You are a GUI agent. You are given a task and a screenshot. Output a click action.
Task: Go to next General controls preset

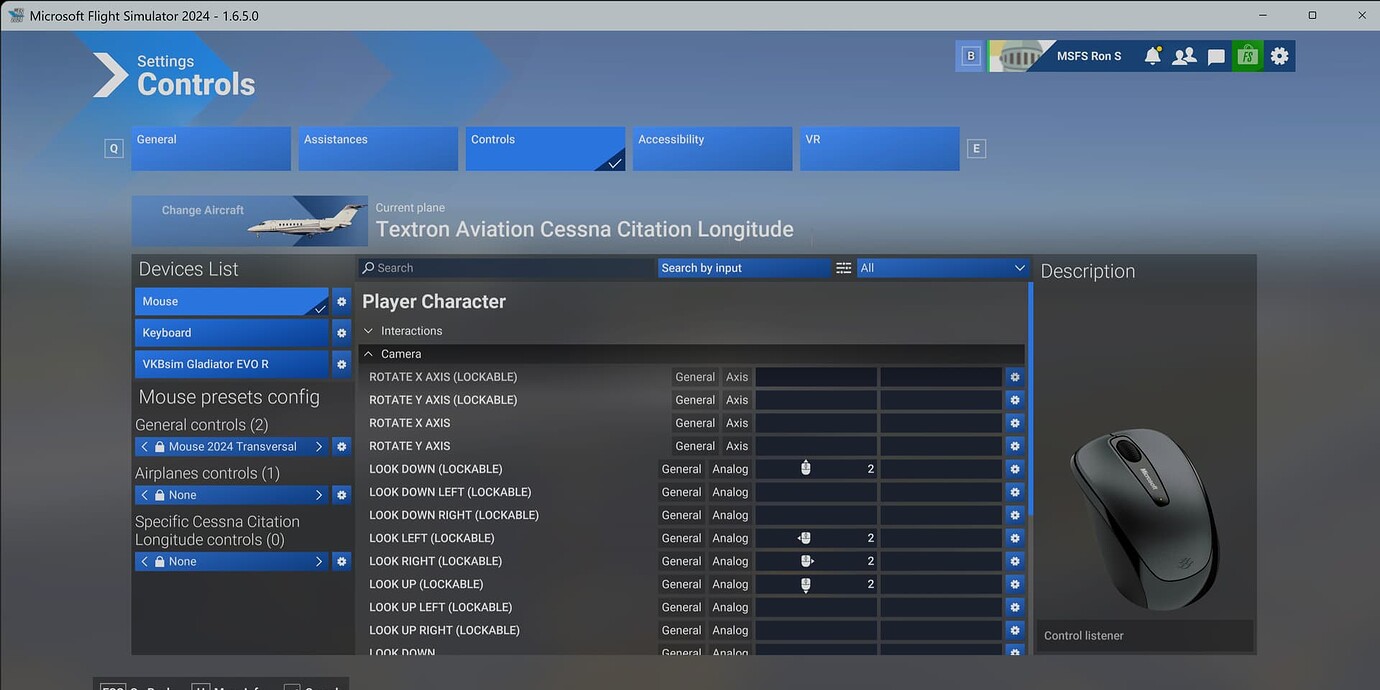click(319, 447)
